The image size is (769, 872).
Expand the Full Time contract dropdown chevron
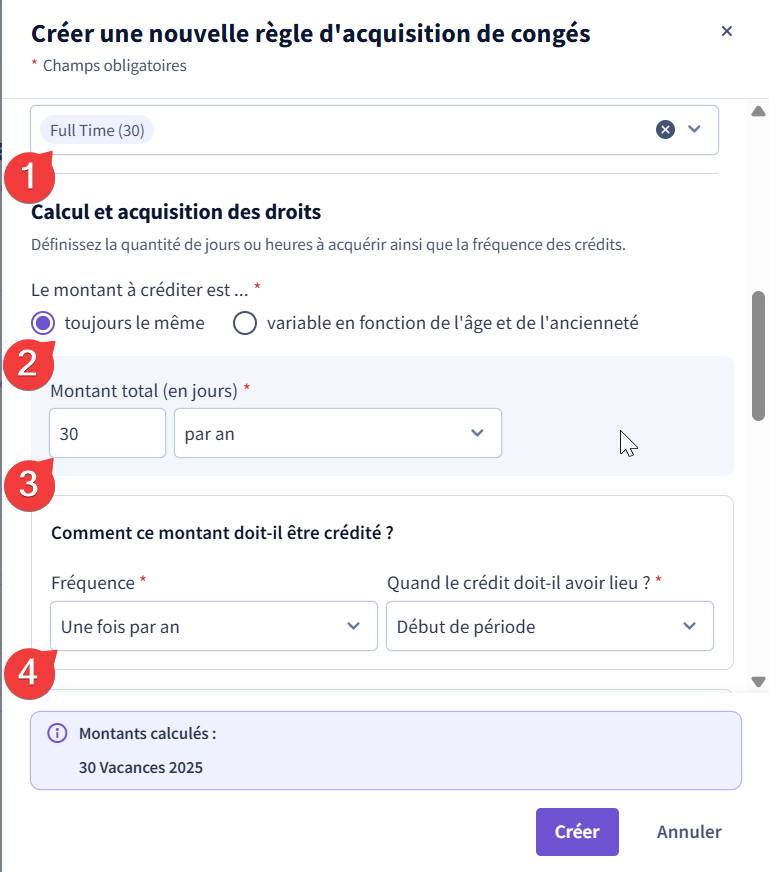coord(694,129)
